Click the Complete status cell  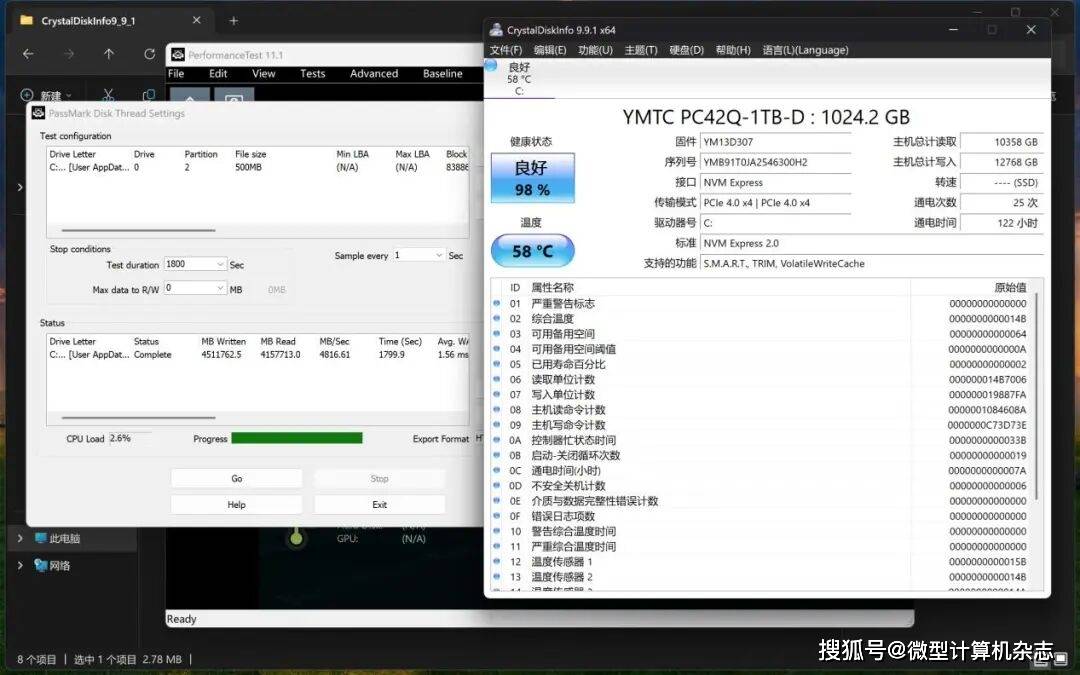coord(152,354)
